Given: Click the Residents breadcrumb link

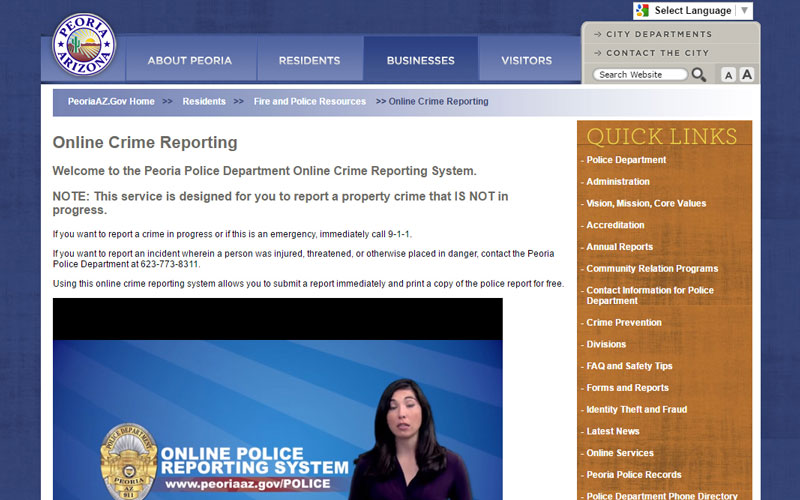Looking at the screenshot, I should 204,102.
